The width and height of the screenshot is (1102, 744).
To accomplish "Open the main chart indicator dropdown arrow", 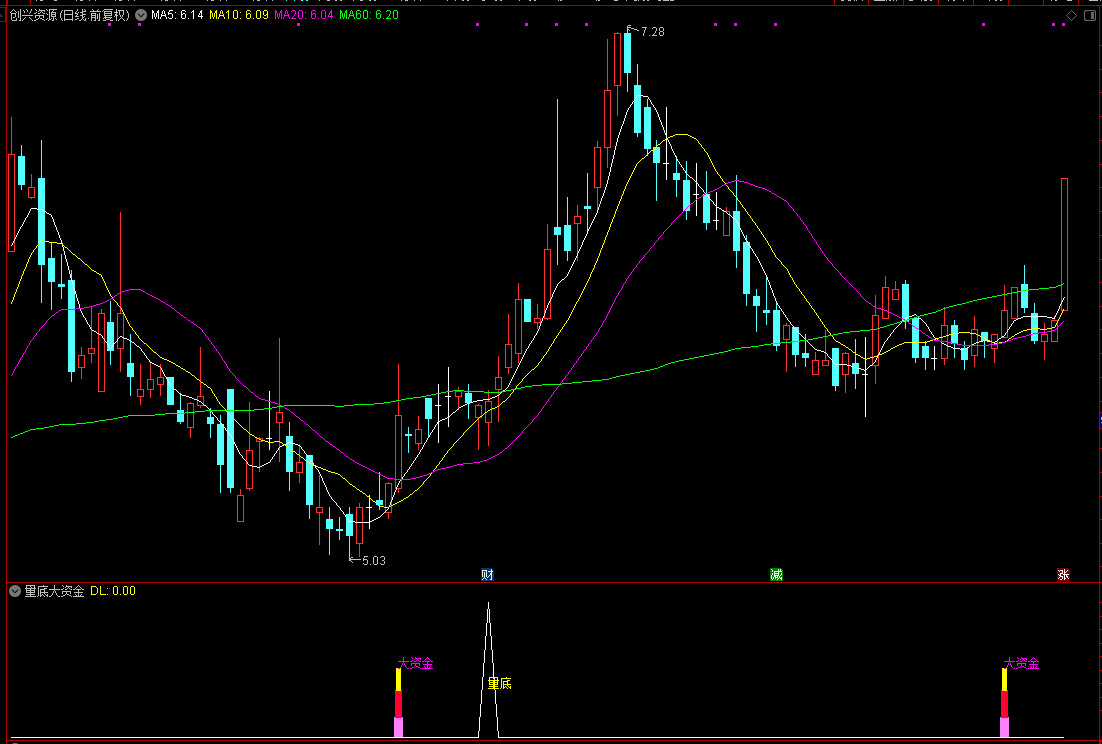I will (141, 15).
